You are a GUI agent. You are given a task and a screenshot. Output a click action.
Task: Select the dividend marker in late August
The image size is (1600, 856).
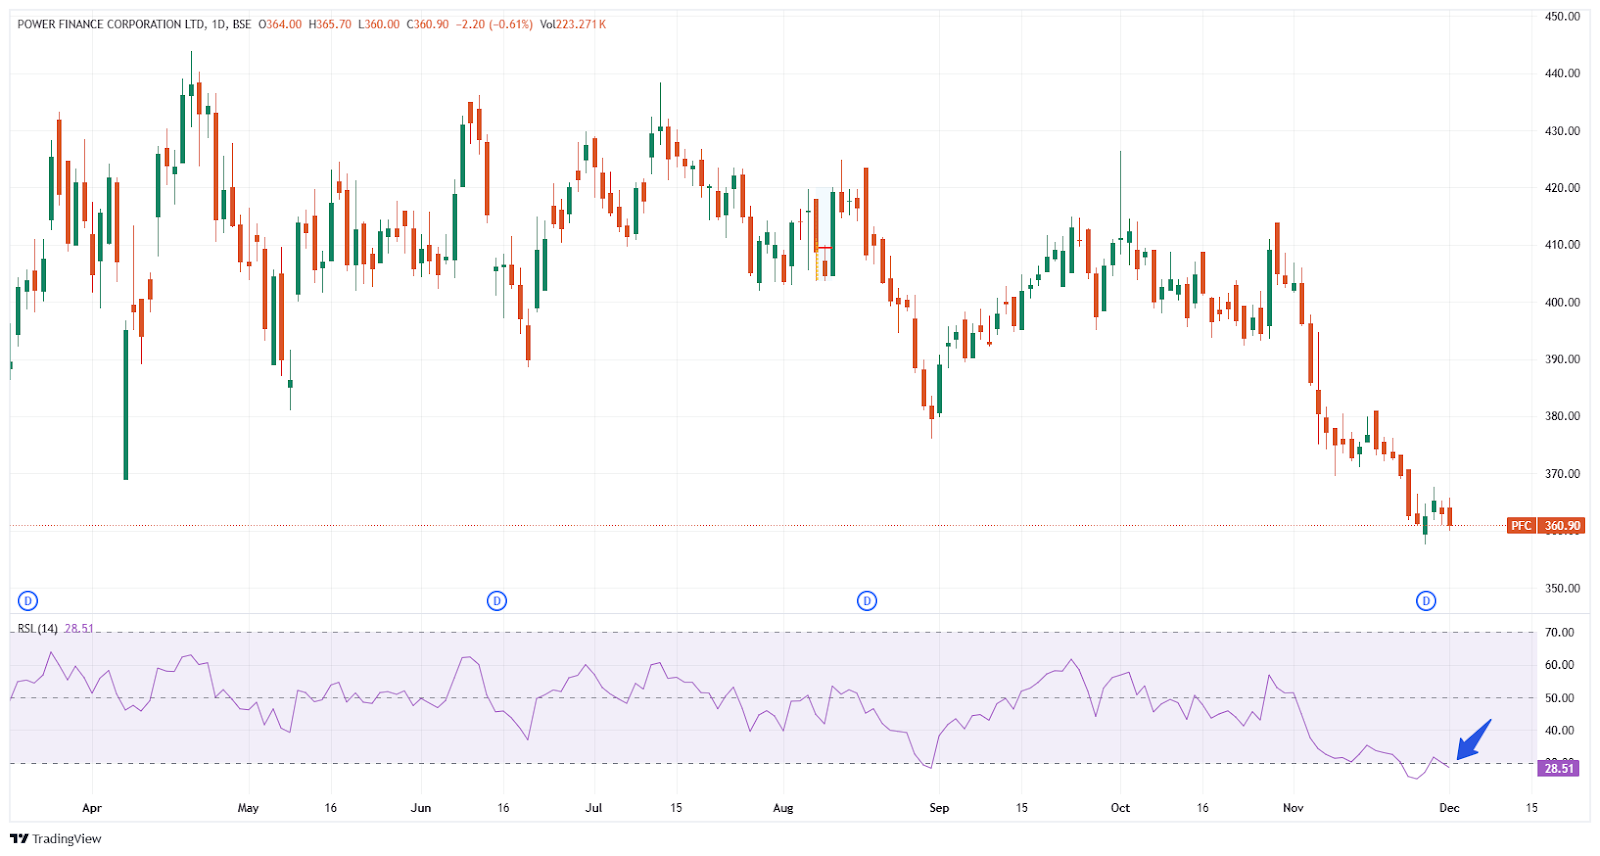[x=867, y=601]
